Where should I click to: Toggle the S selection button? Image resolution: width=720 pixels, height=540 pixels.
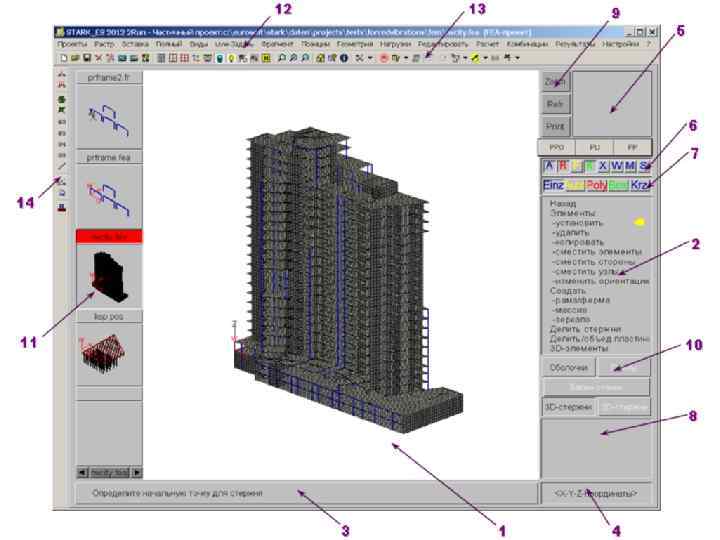pos(644,166)
